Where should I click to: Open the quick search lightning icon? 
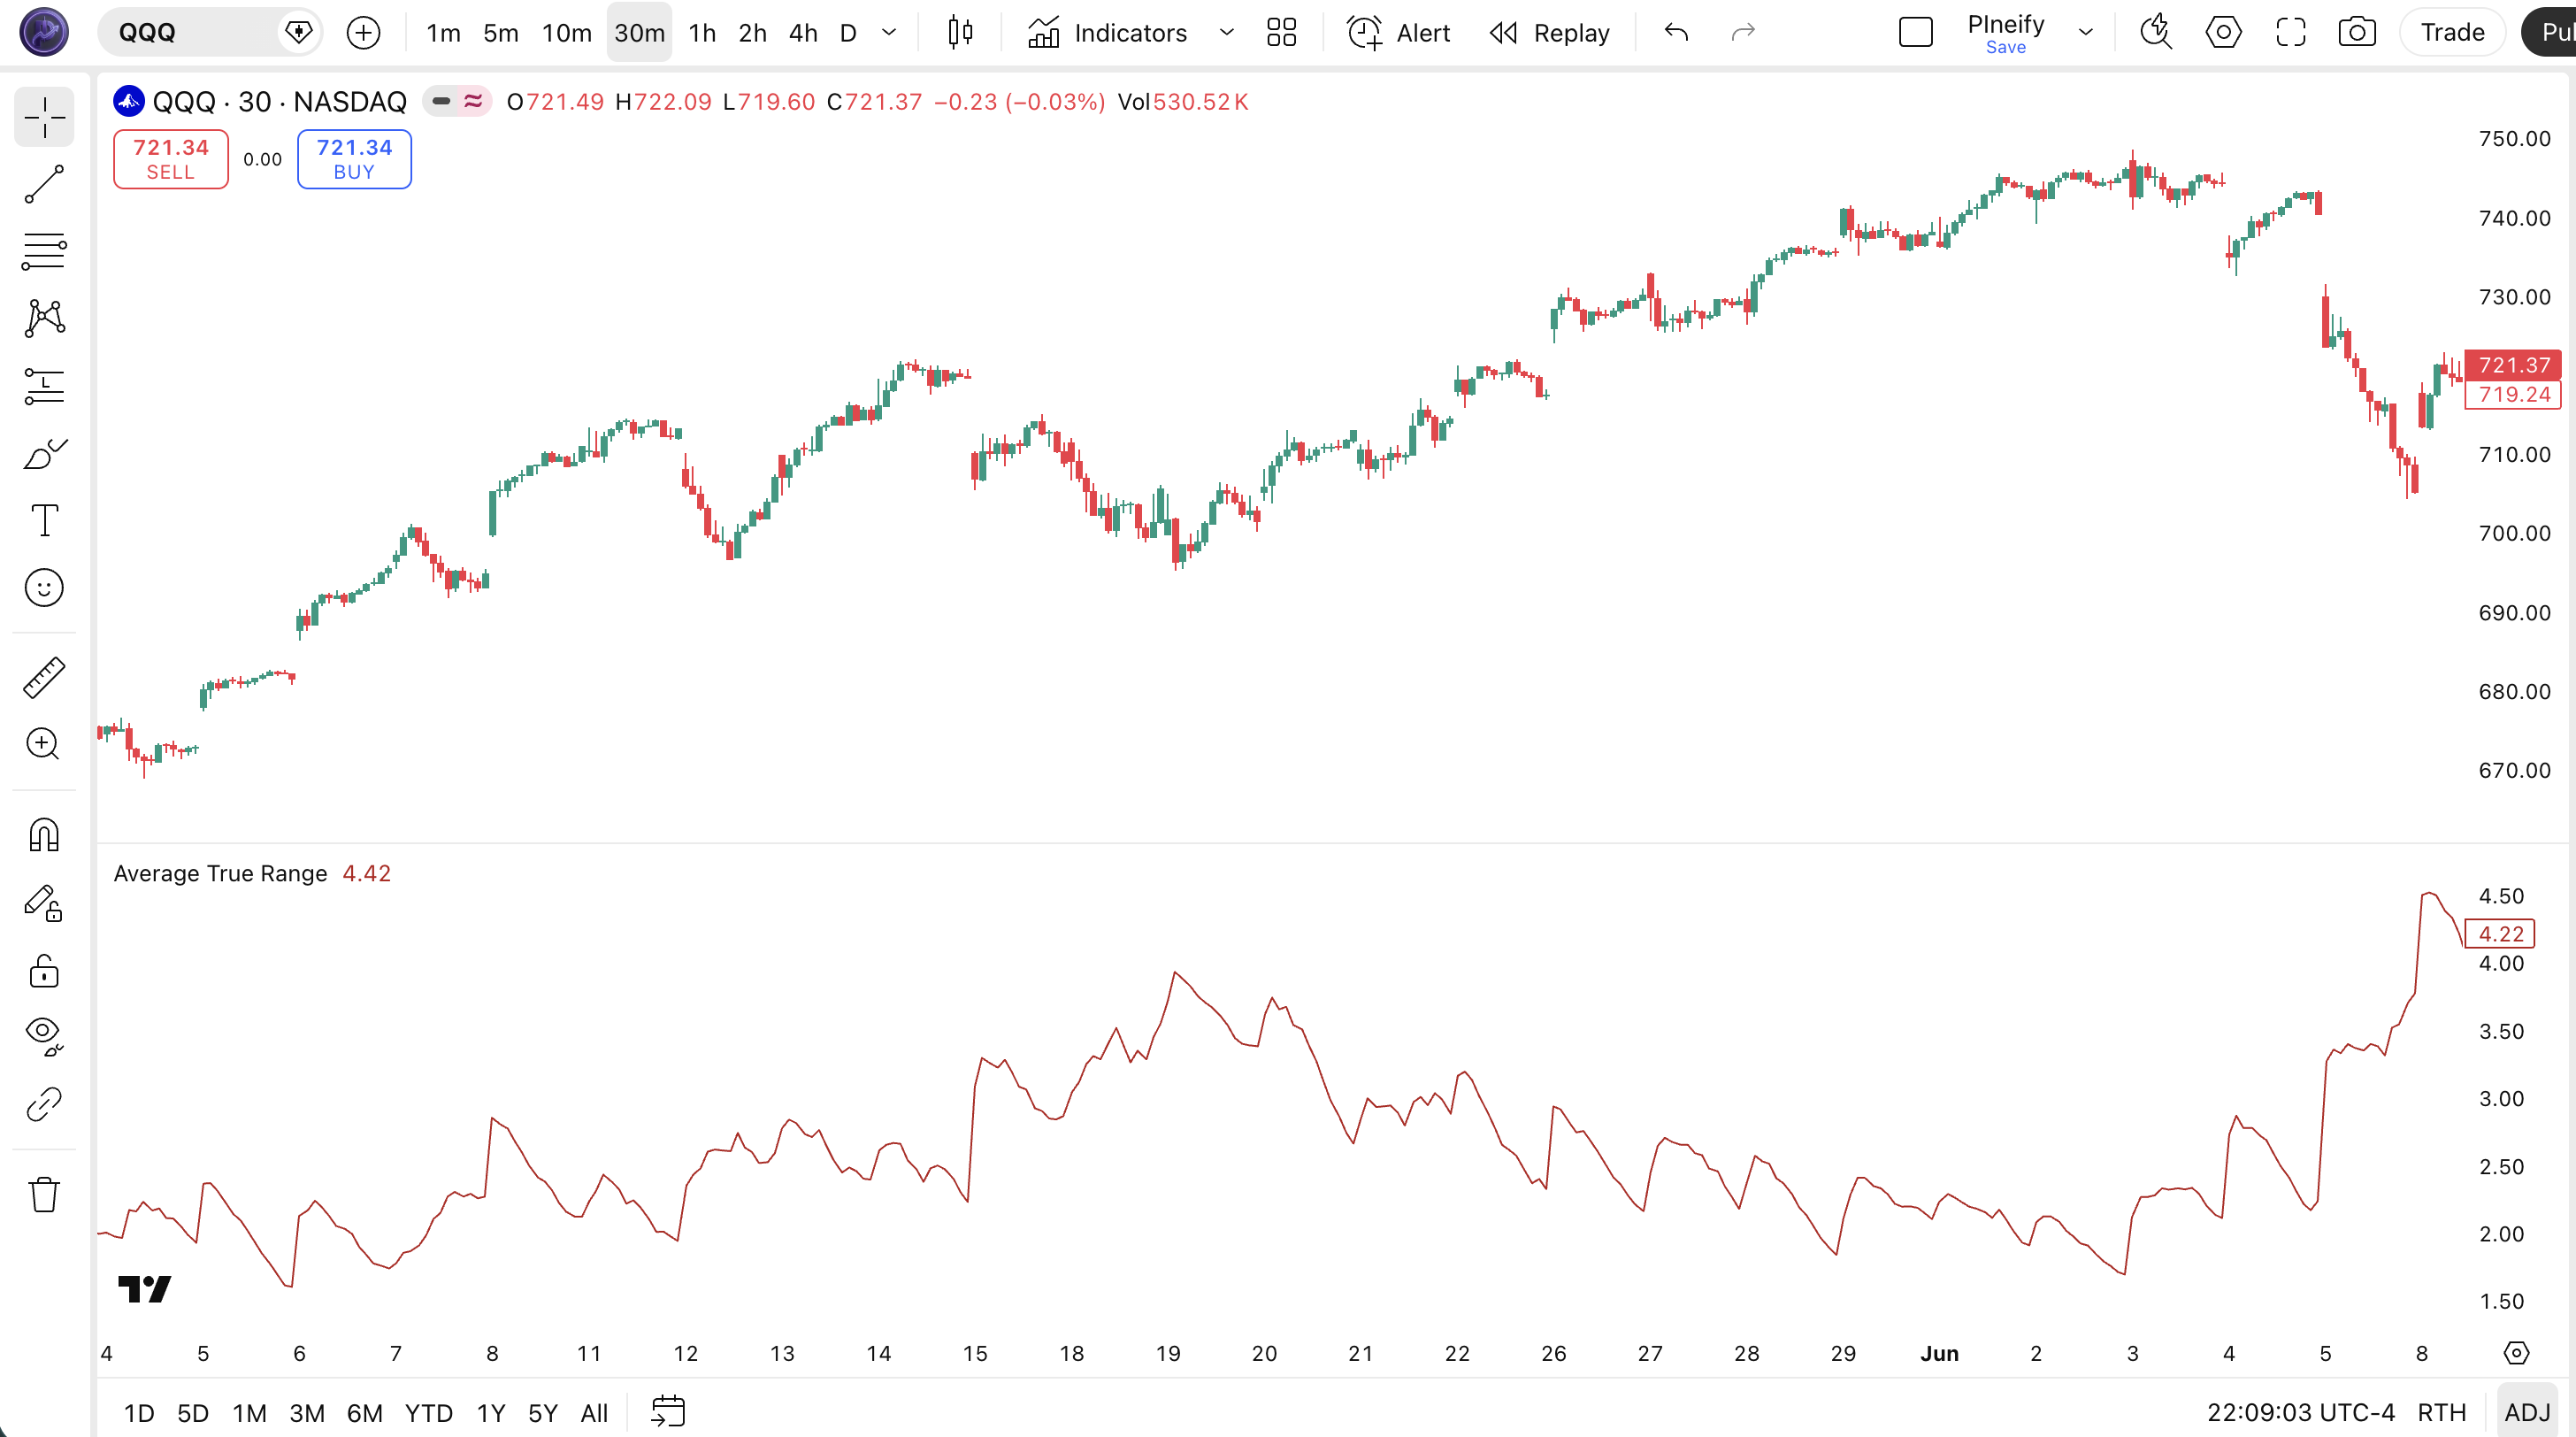(x=2156, y=33)
